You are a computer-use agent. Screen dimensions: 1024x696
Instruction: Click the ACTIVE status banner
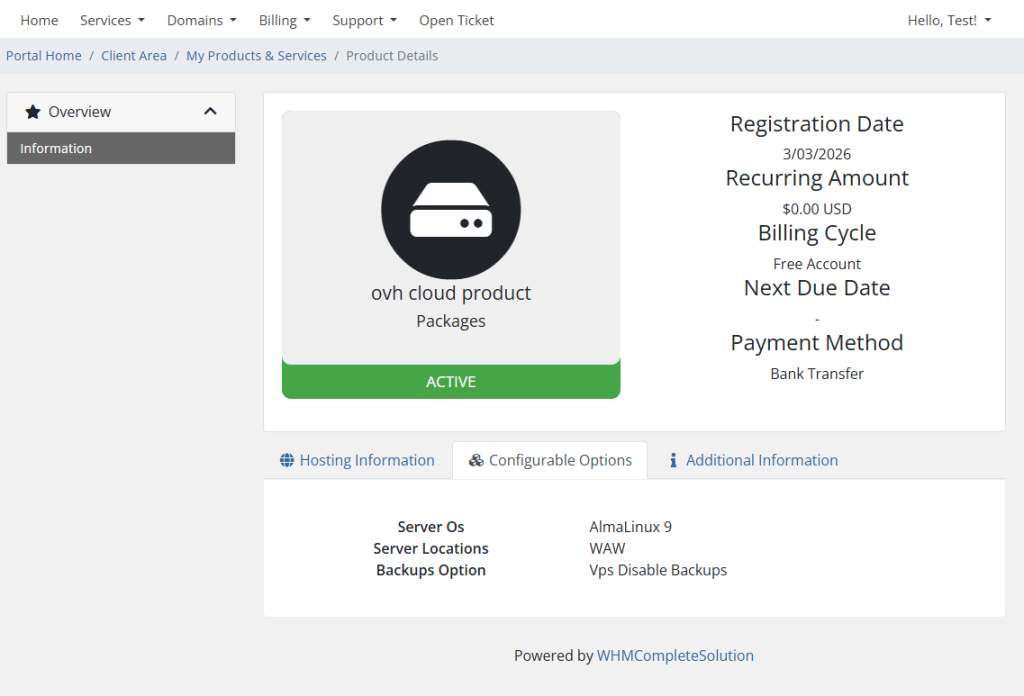[x=450, y=381]
